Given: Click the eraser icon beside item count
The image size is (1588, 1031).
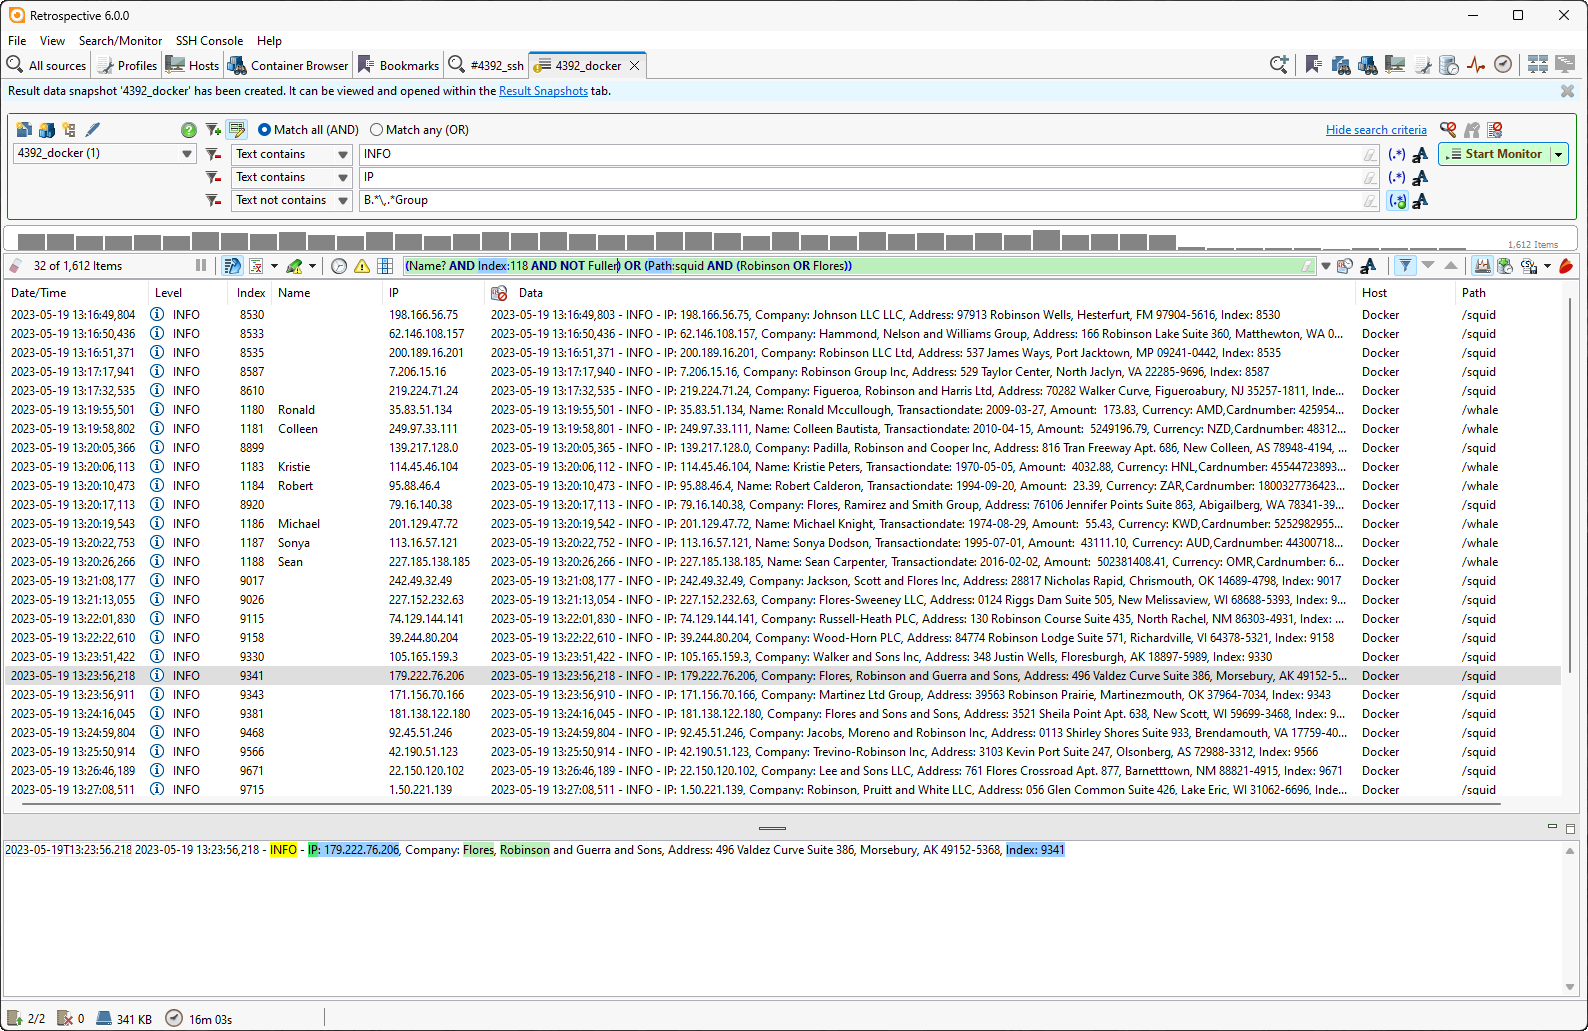Looking at the screenshot, I should 15,266.
